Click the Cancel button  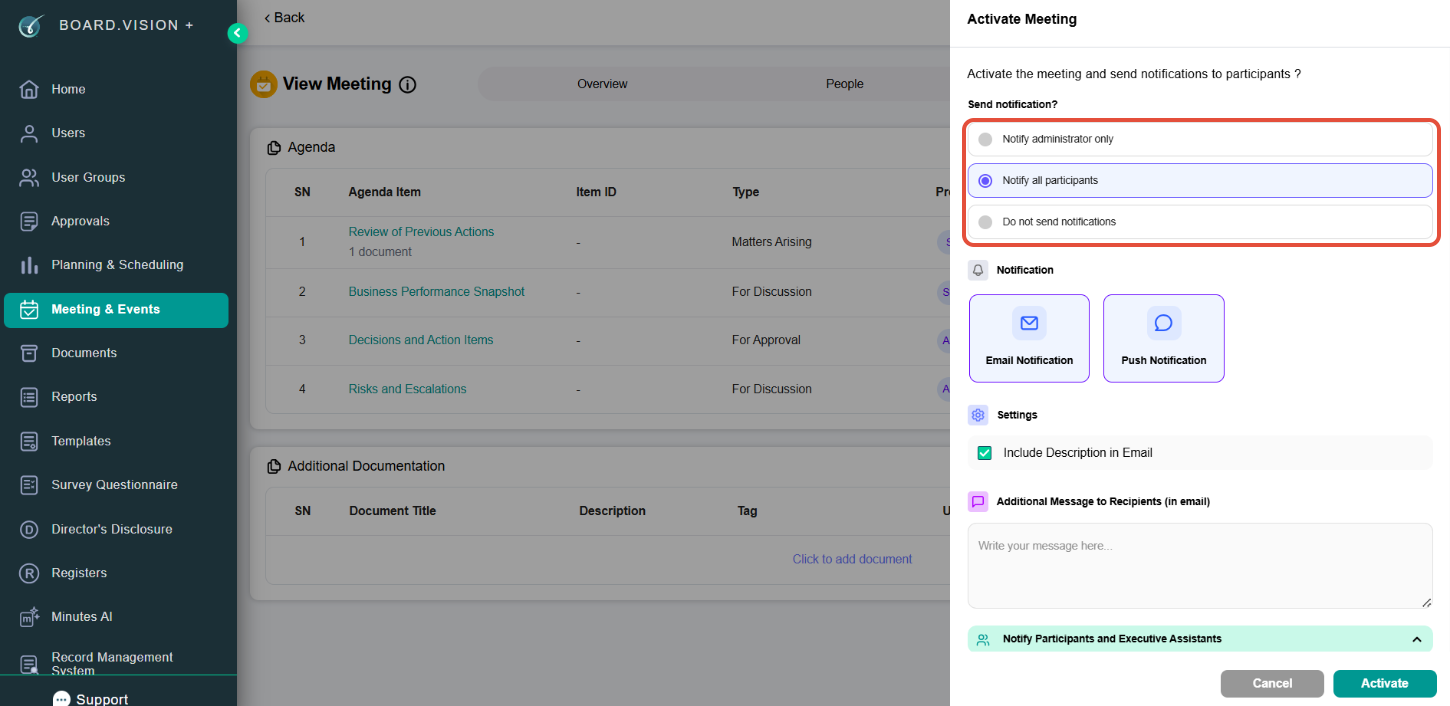click(1272, 683)
